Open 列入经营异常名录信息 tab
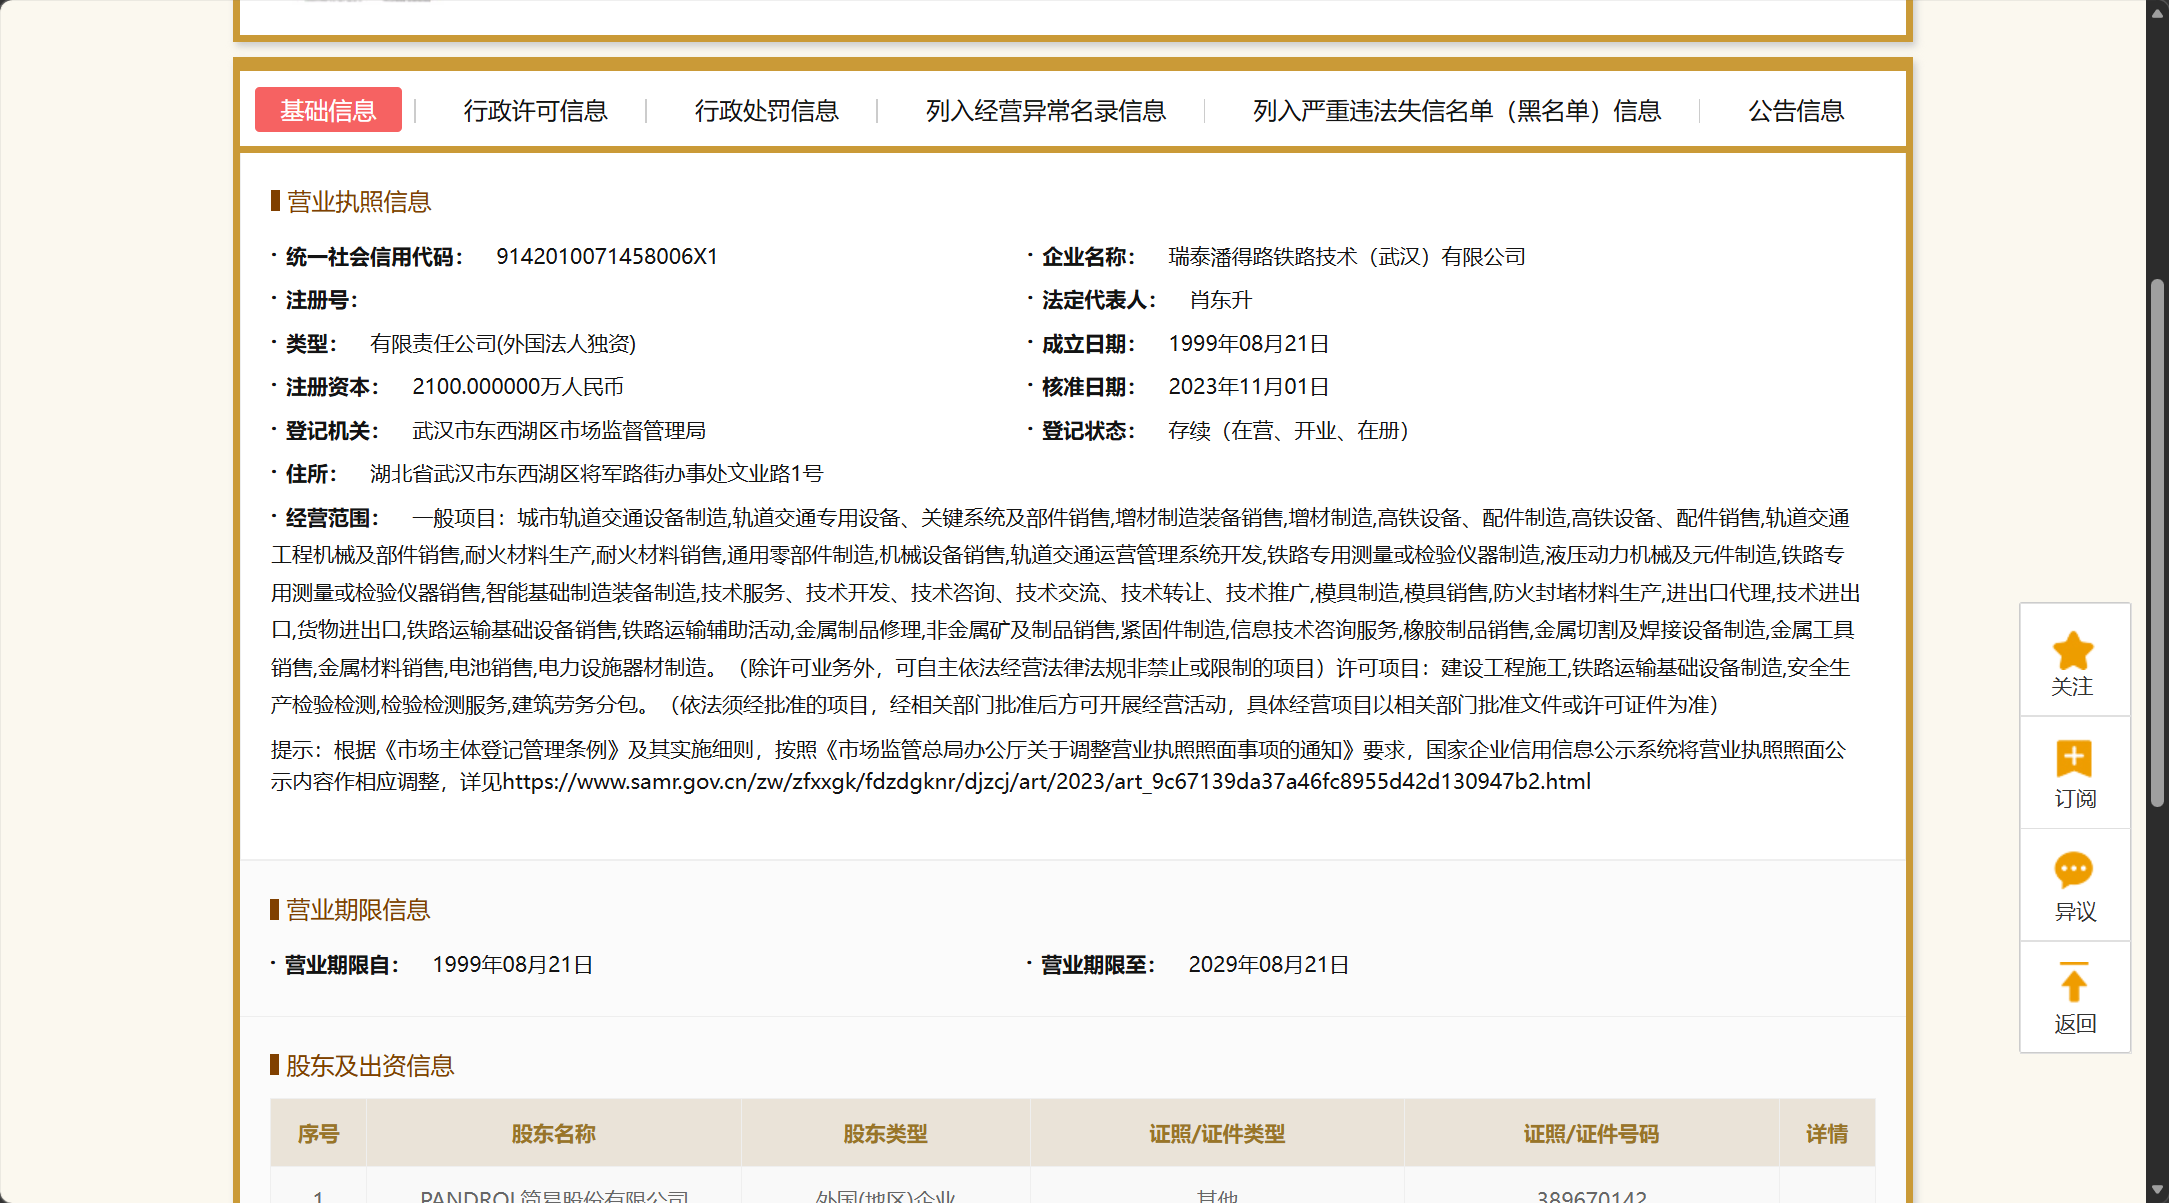 [x=1045, y=111]
